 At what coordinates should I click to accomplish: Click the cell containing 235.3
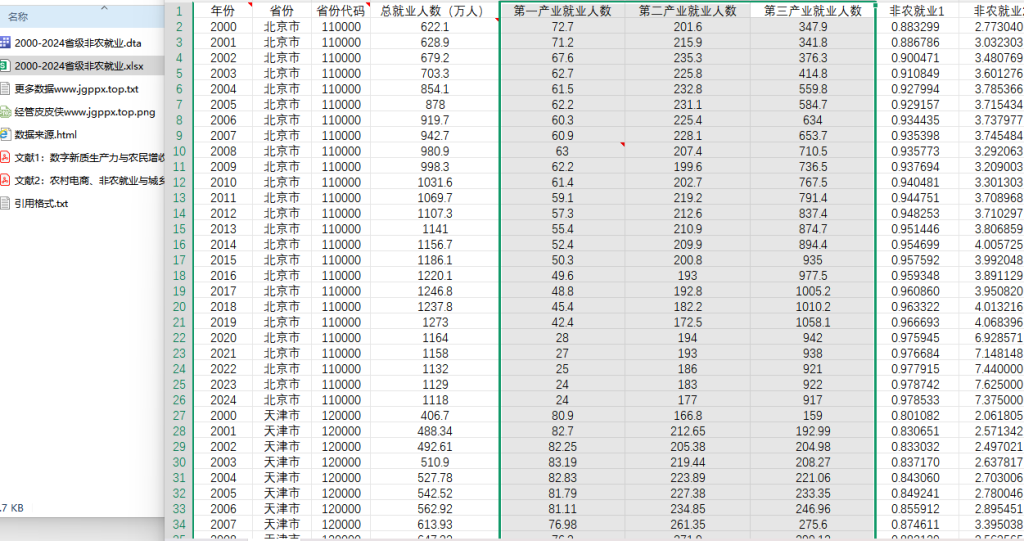click(x=688, y=57)
